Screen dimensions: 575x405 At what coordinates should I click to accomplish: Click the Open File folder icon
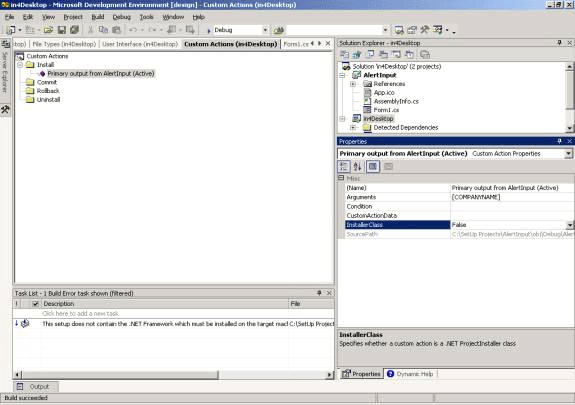click(x=48, y=30)
